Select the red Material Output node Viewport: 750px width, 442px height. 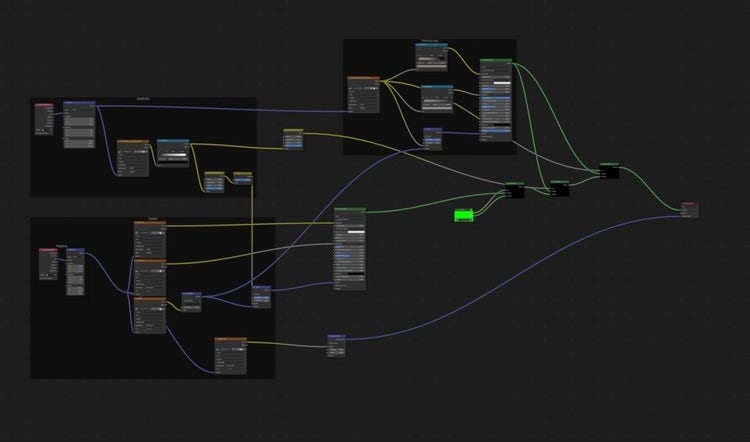(x=690, y=210)
